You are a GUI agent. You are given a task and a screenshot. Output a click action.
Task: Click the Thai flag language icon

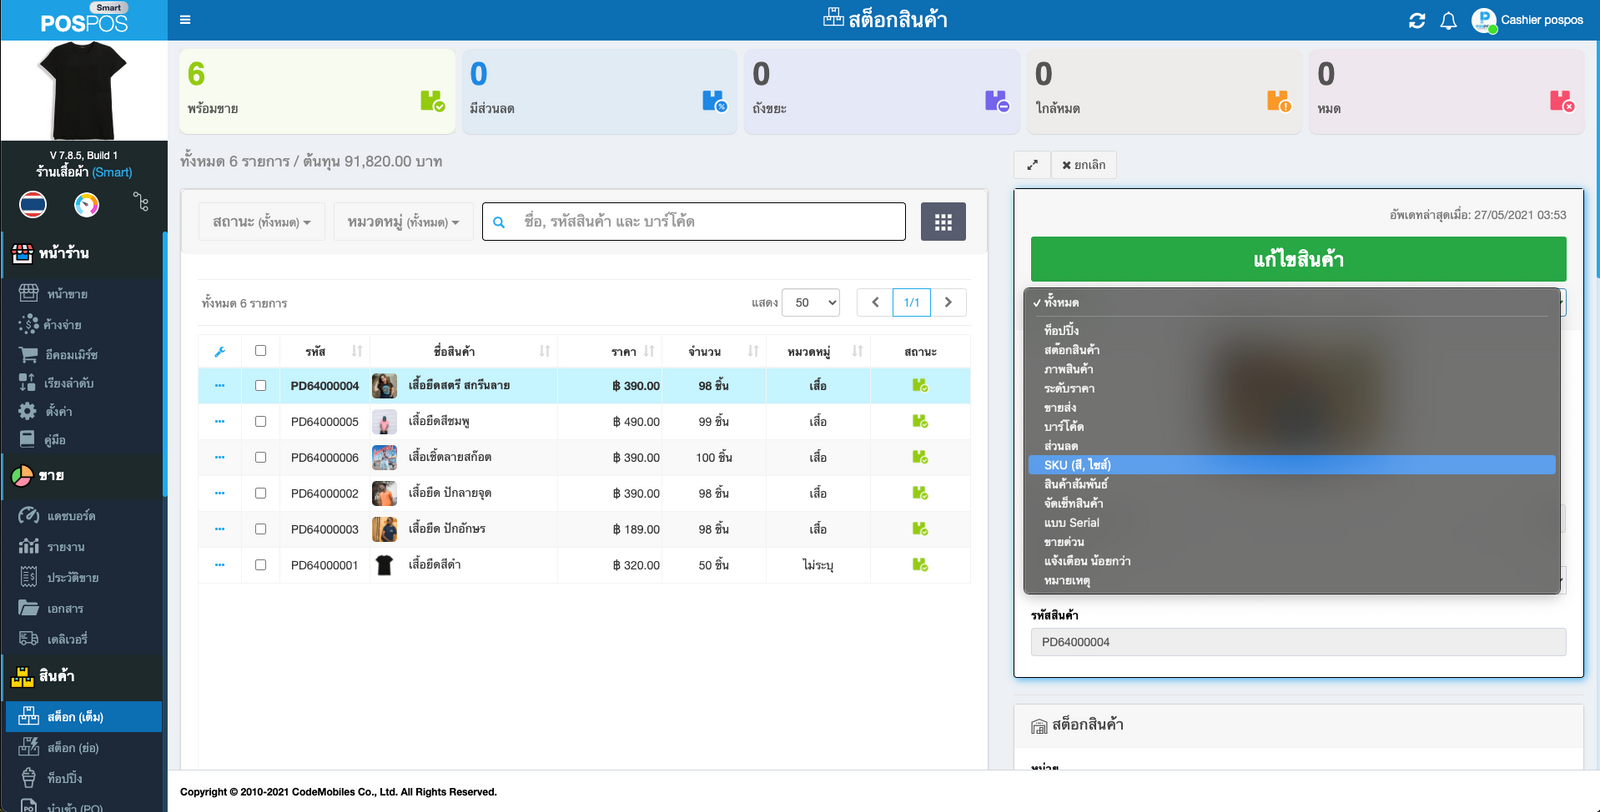(33, 204)
